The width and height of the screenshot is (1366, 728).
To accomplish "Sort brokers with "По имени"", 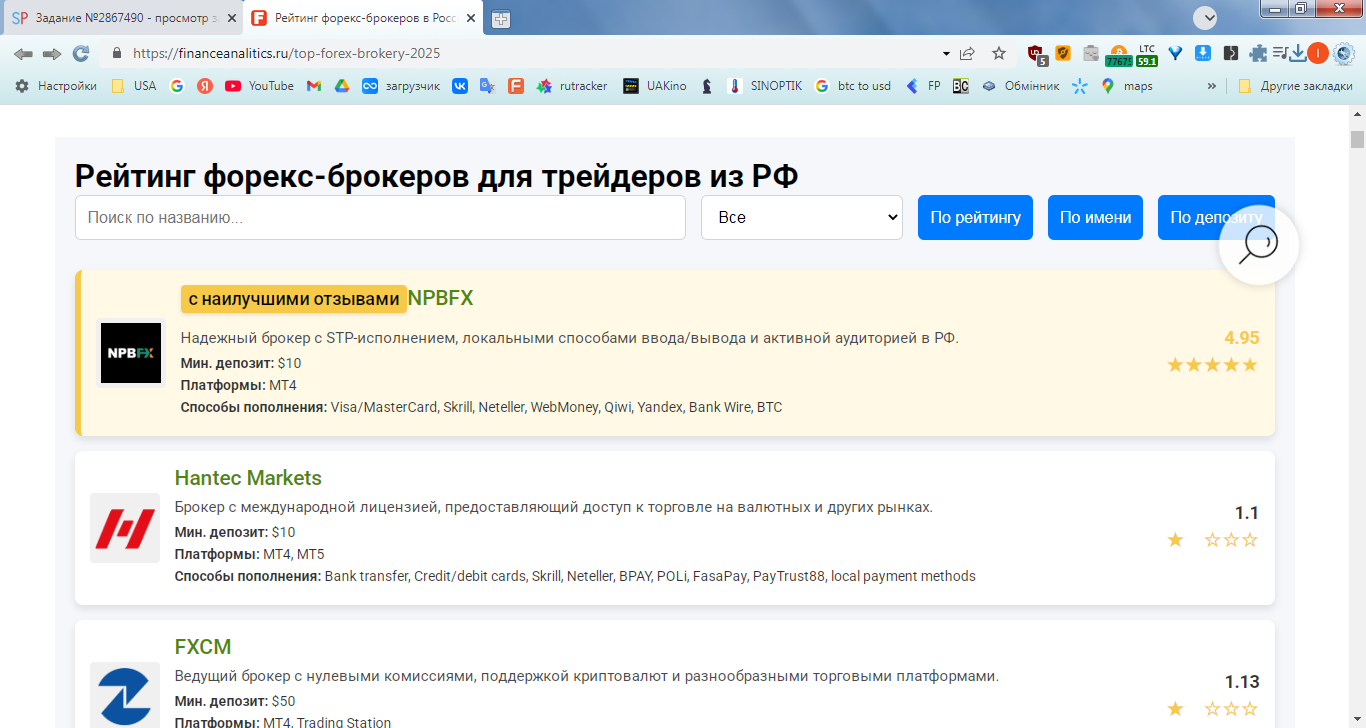I will coord(1095,217).
